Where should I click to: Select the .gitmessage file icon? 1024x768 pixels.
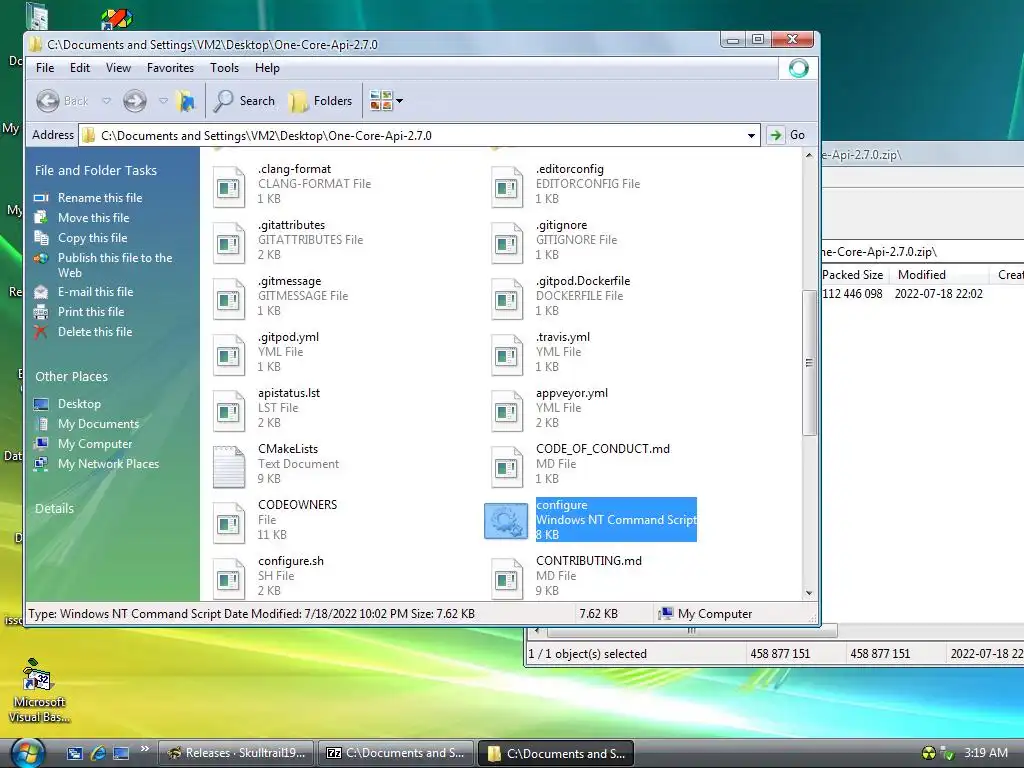(229, 298)
